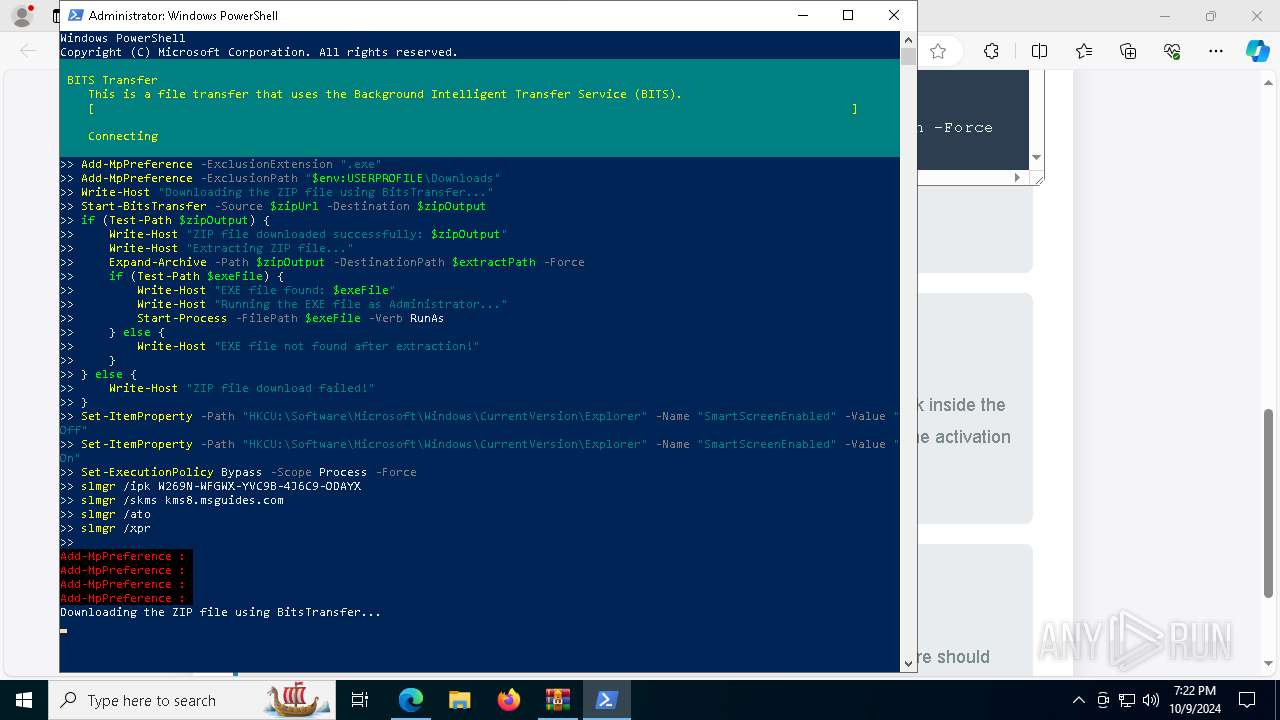Click the PowerShell scrollbar down arrow
This screenshot has height=720, width=1280.
click(x=908, y=662)
